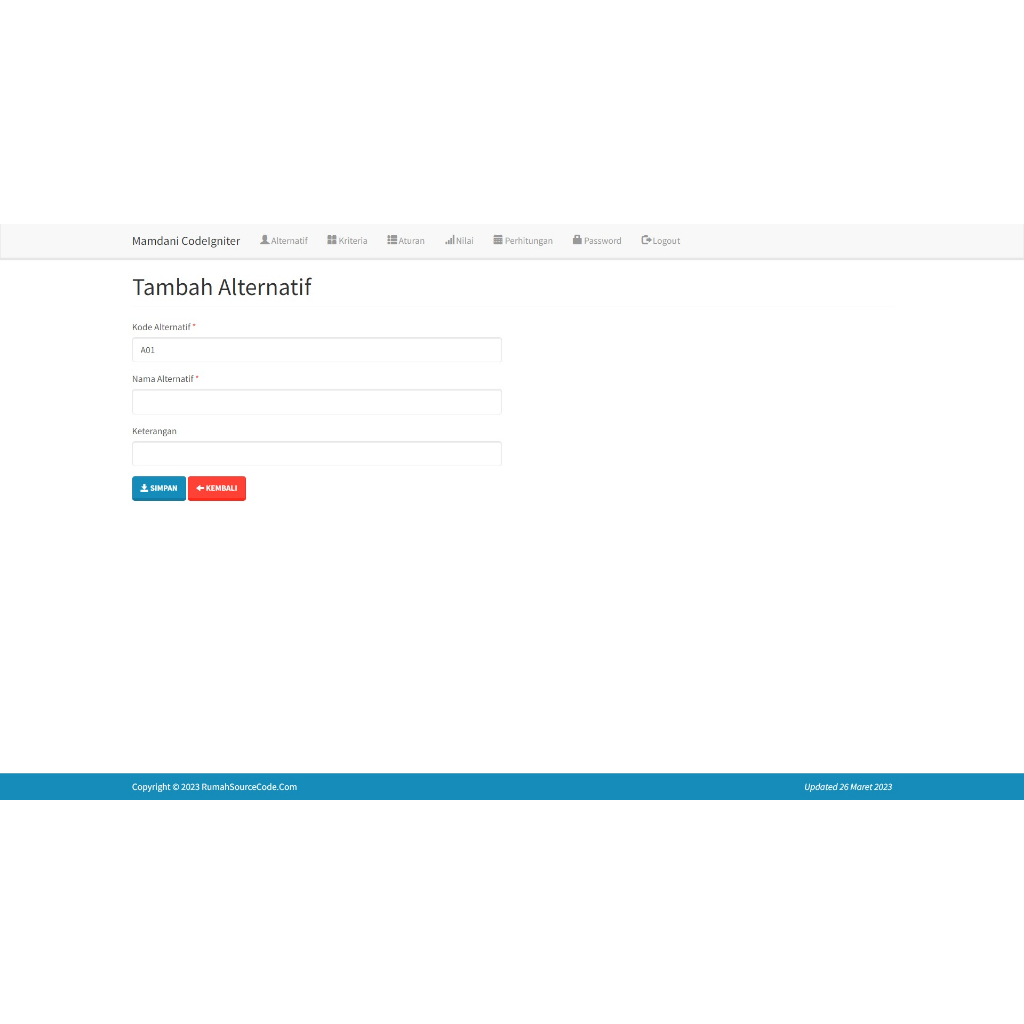The image size is (1024, 1024).
Task: Open the Kriteria menu item
Action: click(347, 240)
